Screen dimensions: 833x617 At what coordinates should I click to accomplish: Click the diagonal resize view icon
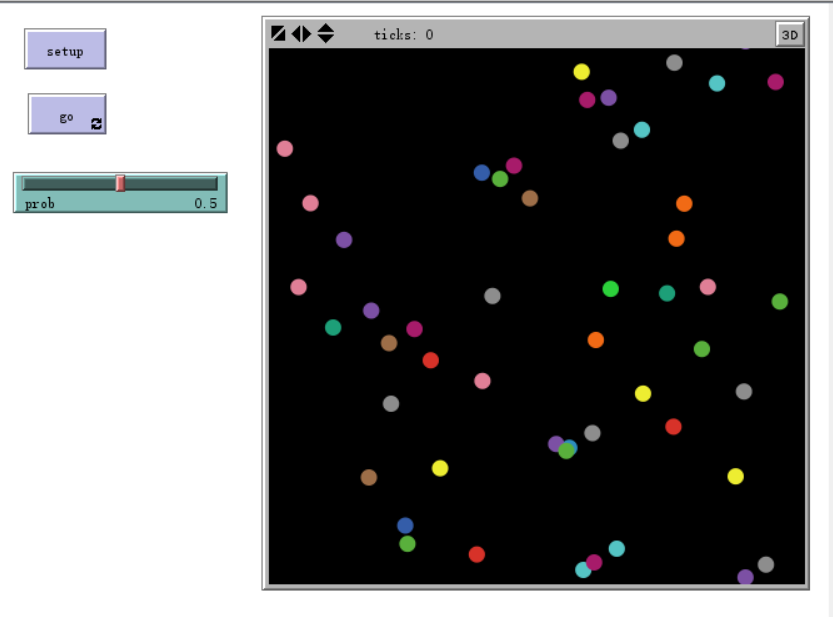278,33
